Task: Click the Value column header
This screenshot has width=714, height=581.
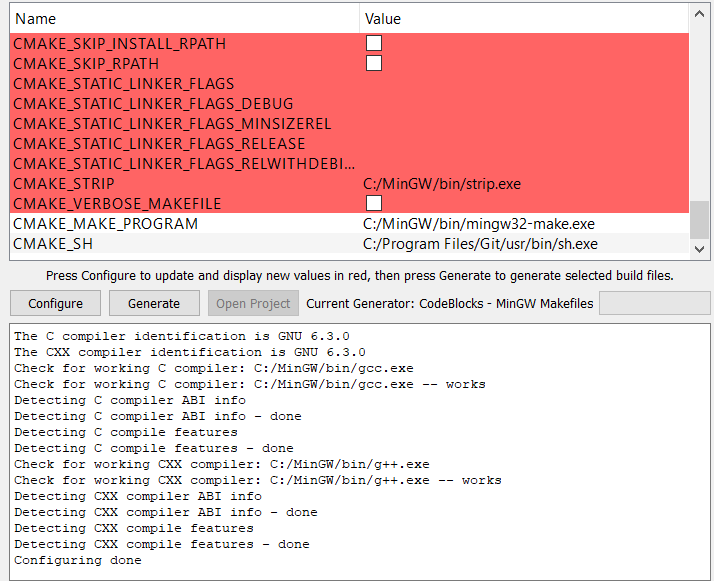Action: [524, 19]
